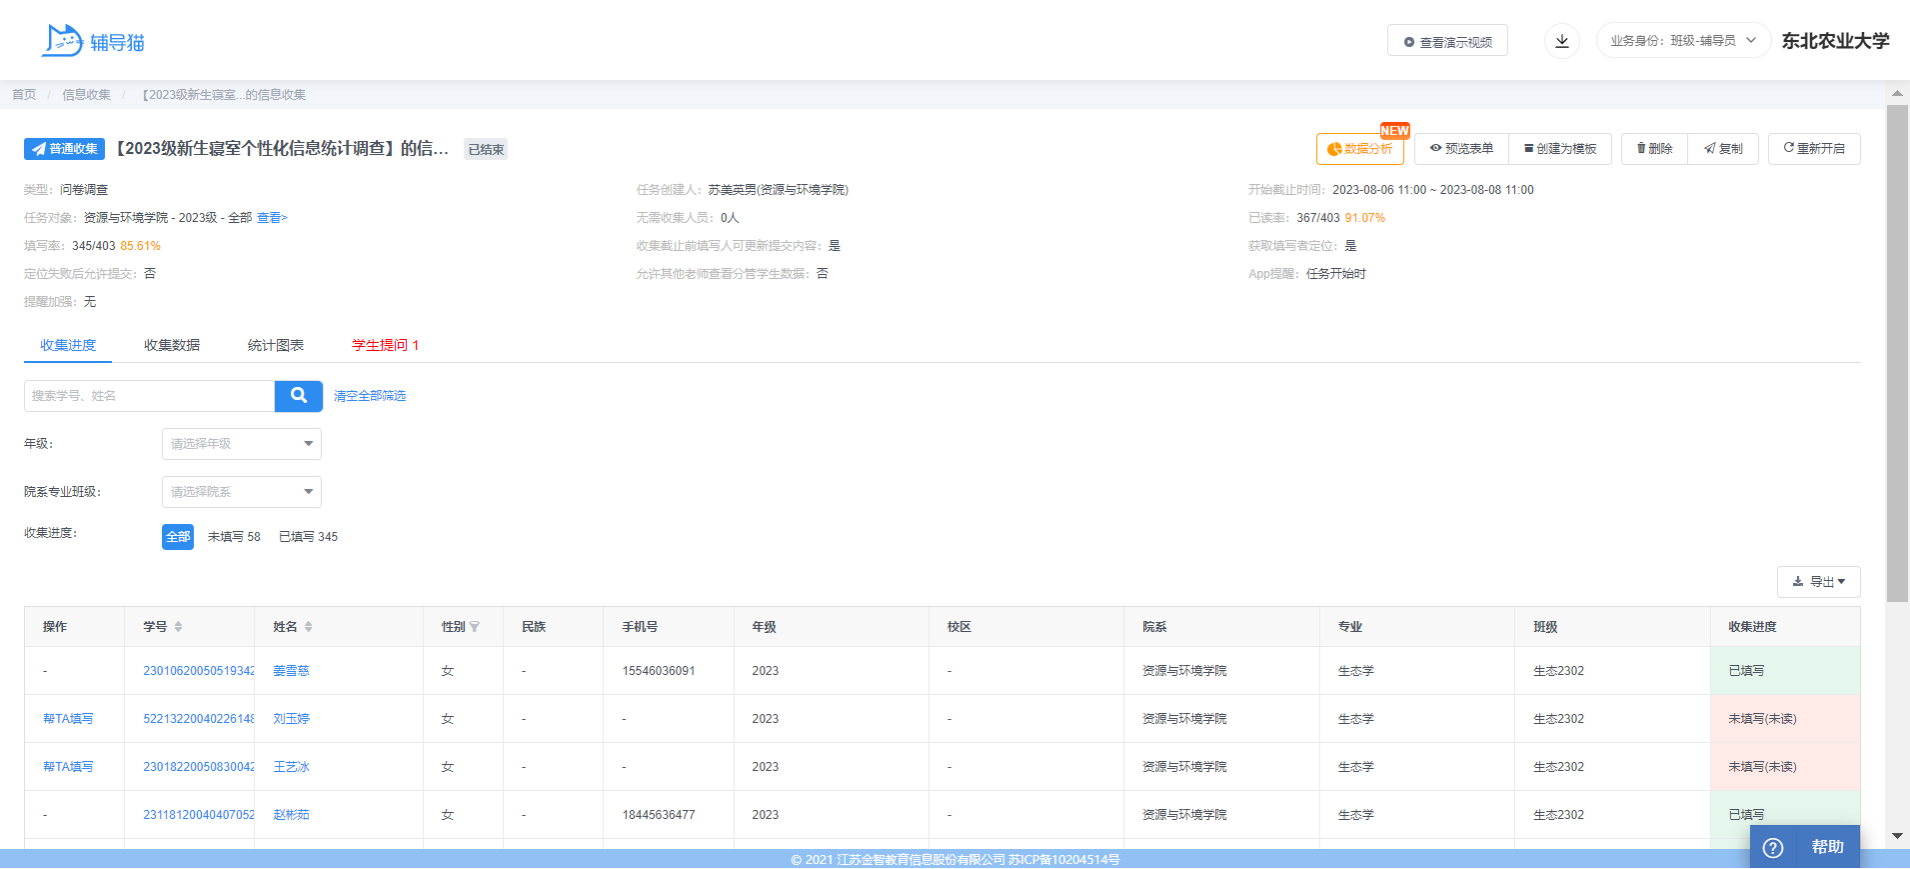The image size is (1910, 869).
Task: Open the 性别 column filter icon
Action: [x=475, y=627]
